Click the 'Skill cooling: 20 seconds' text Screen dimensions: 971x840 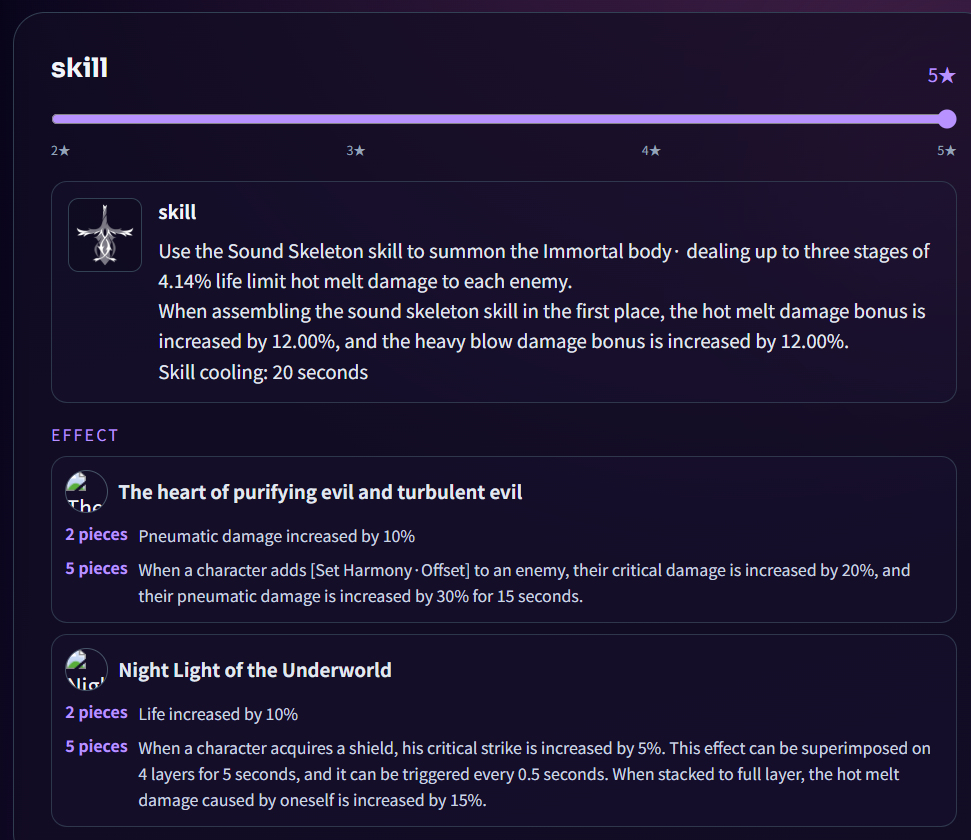pyautogui.click(x=263, y=372)
